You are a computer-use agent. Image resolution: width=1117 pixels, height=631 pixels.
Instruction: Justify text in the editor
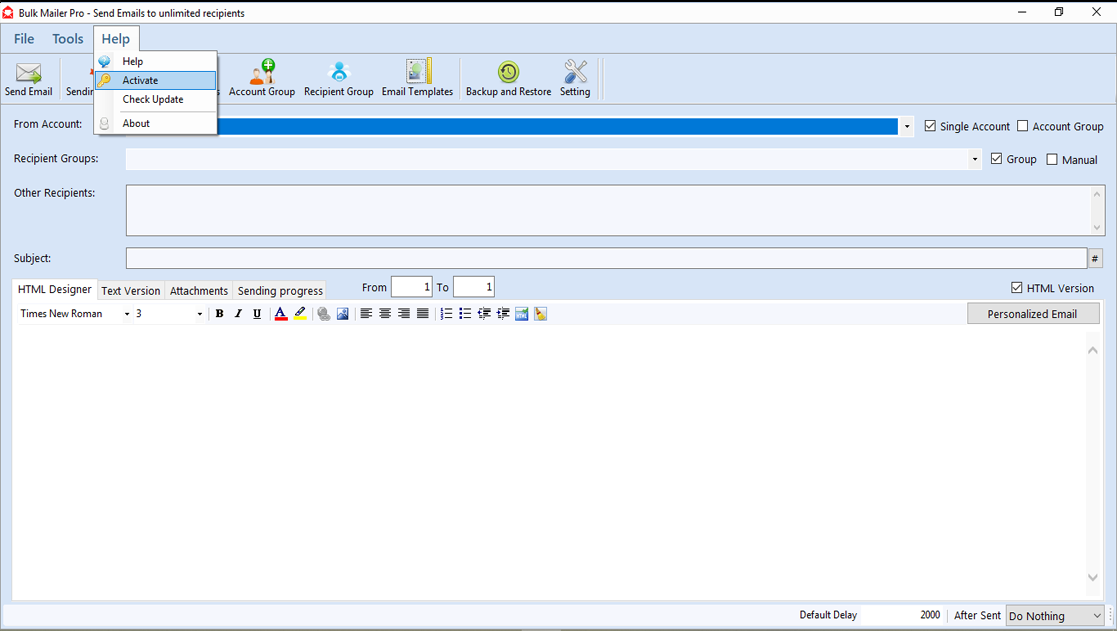[x=422, y=313]
